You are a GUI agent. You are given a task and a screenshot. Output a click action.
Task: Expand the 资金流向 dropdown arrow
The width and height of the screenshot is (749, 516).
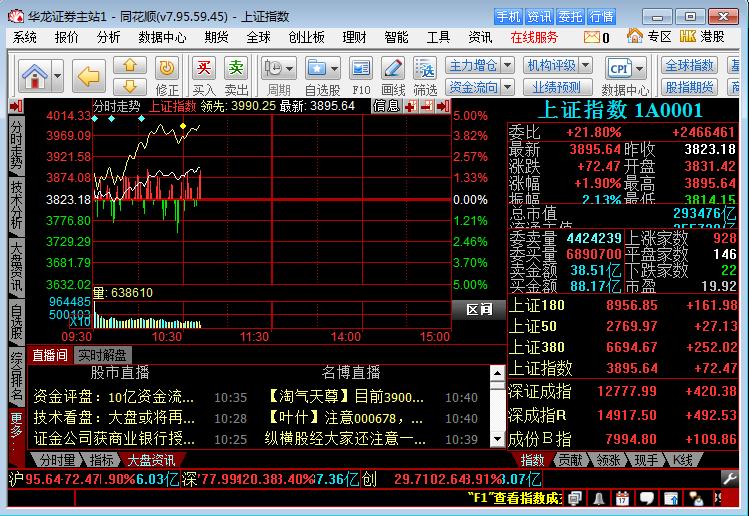[x=508, y=87]
